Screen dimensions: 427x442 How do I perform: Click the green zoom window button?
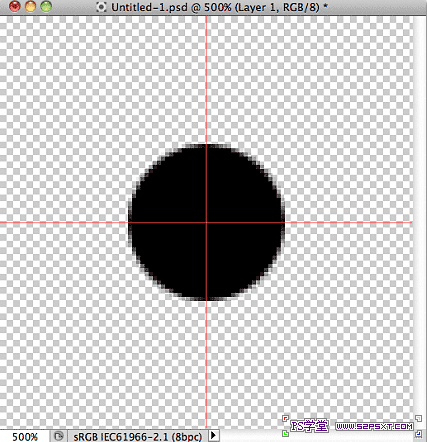(x=46, y=6)
